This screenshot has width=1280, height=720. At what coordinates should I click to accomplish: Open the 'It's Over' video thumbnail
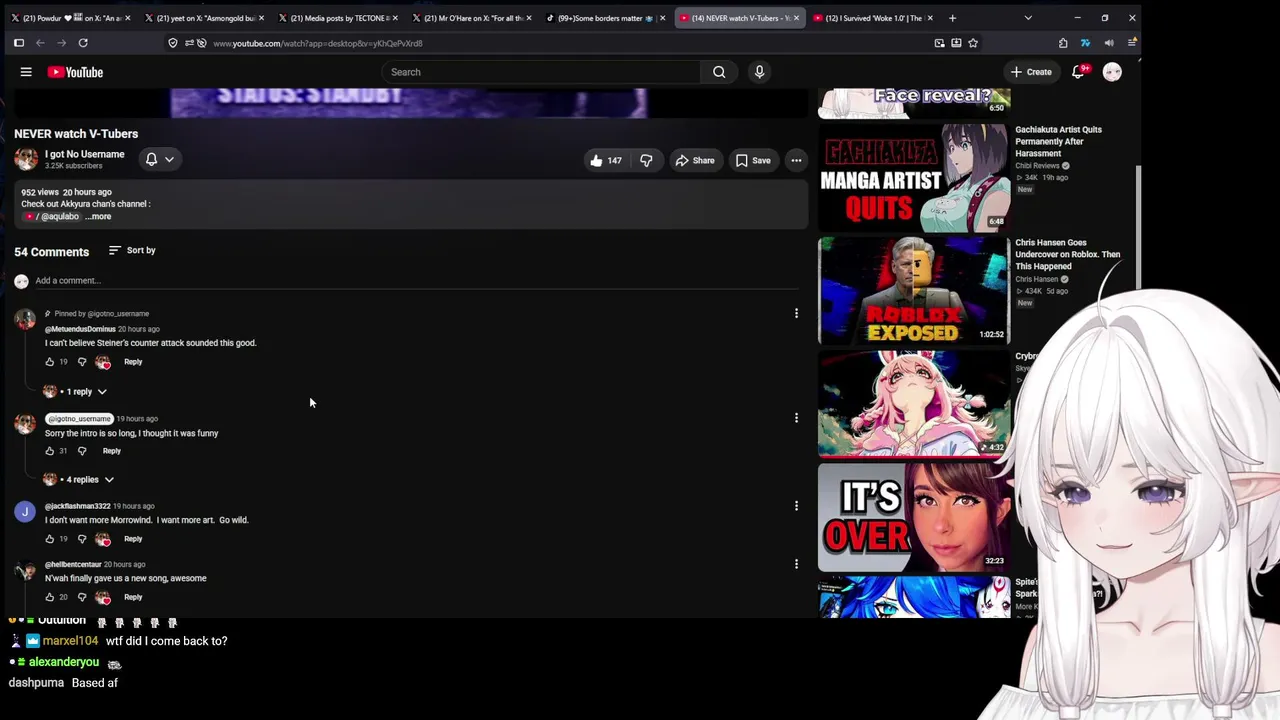coord(914,517)
